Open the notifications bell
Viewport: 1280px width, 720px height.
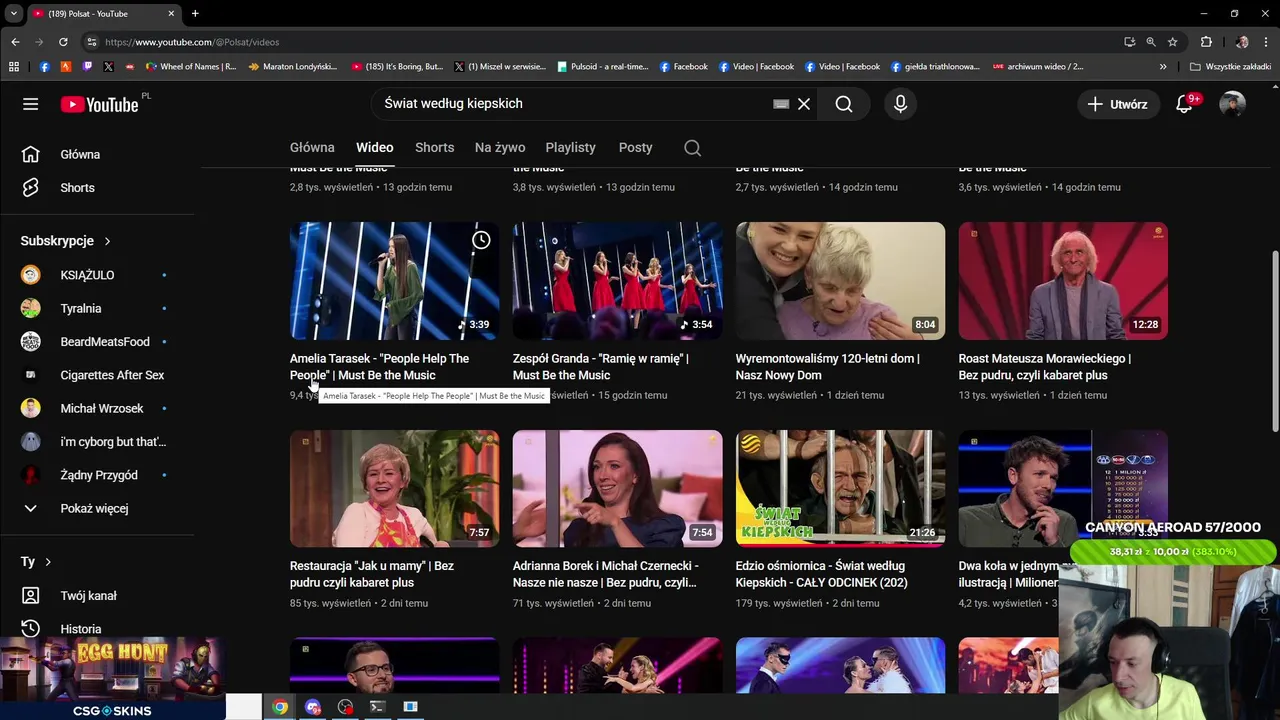coord(1185,104)
